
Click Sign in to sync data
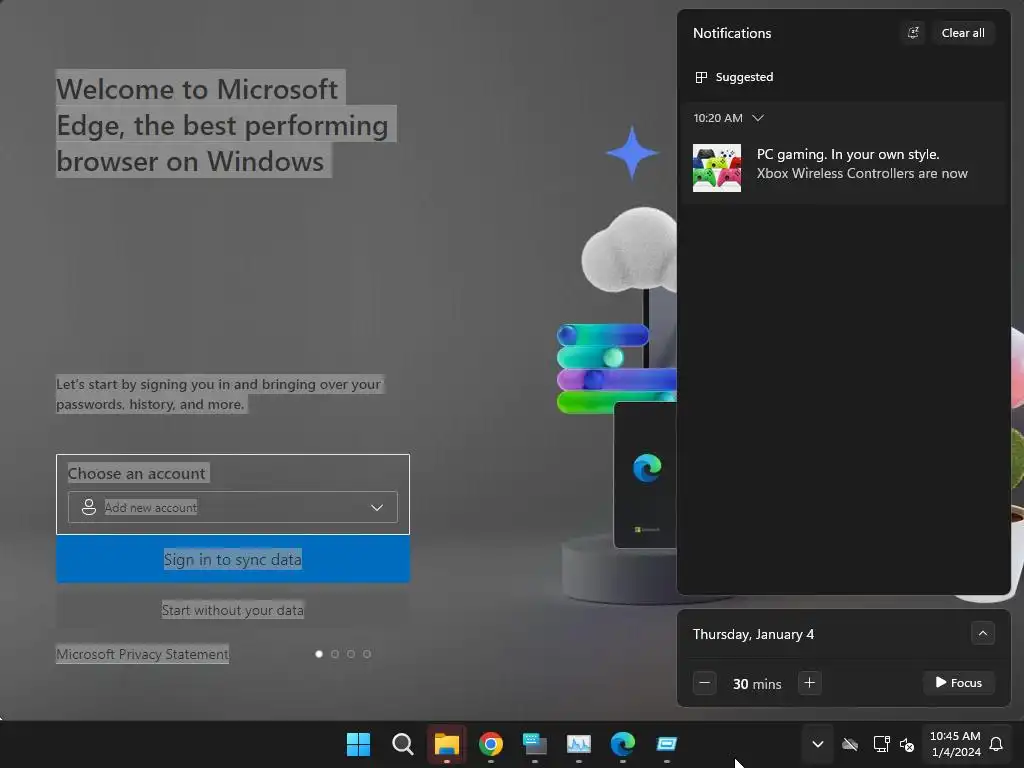coord(232,560)
